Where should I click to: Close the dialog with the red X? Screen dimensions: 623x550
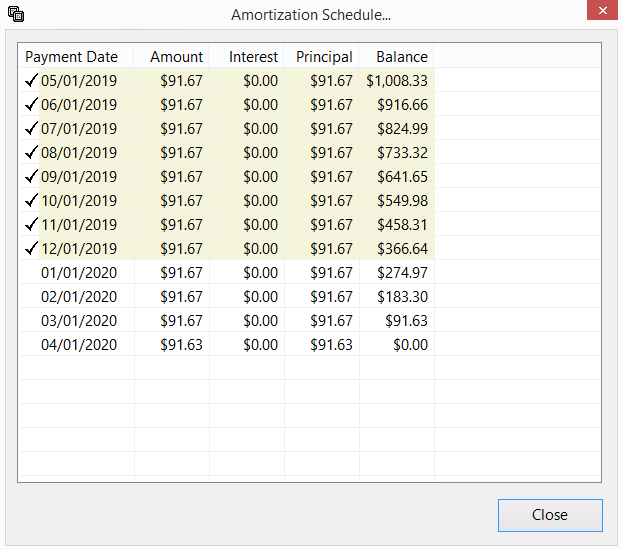click(599, 13)
